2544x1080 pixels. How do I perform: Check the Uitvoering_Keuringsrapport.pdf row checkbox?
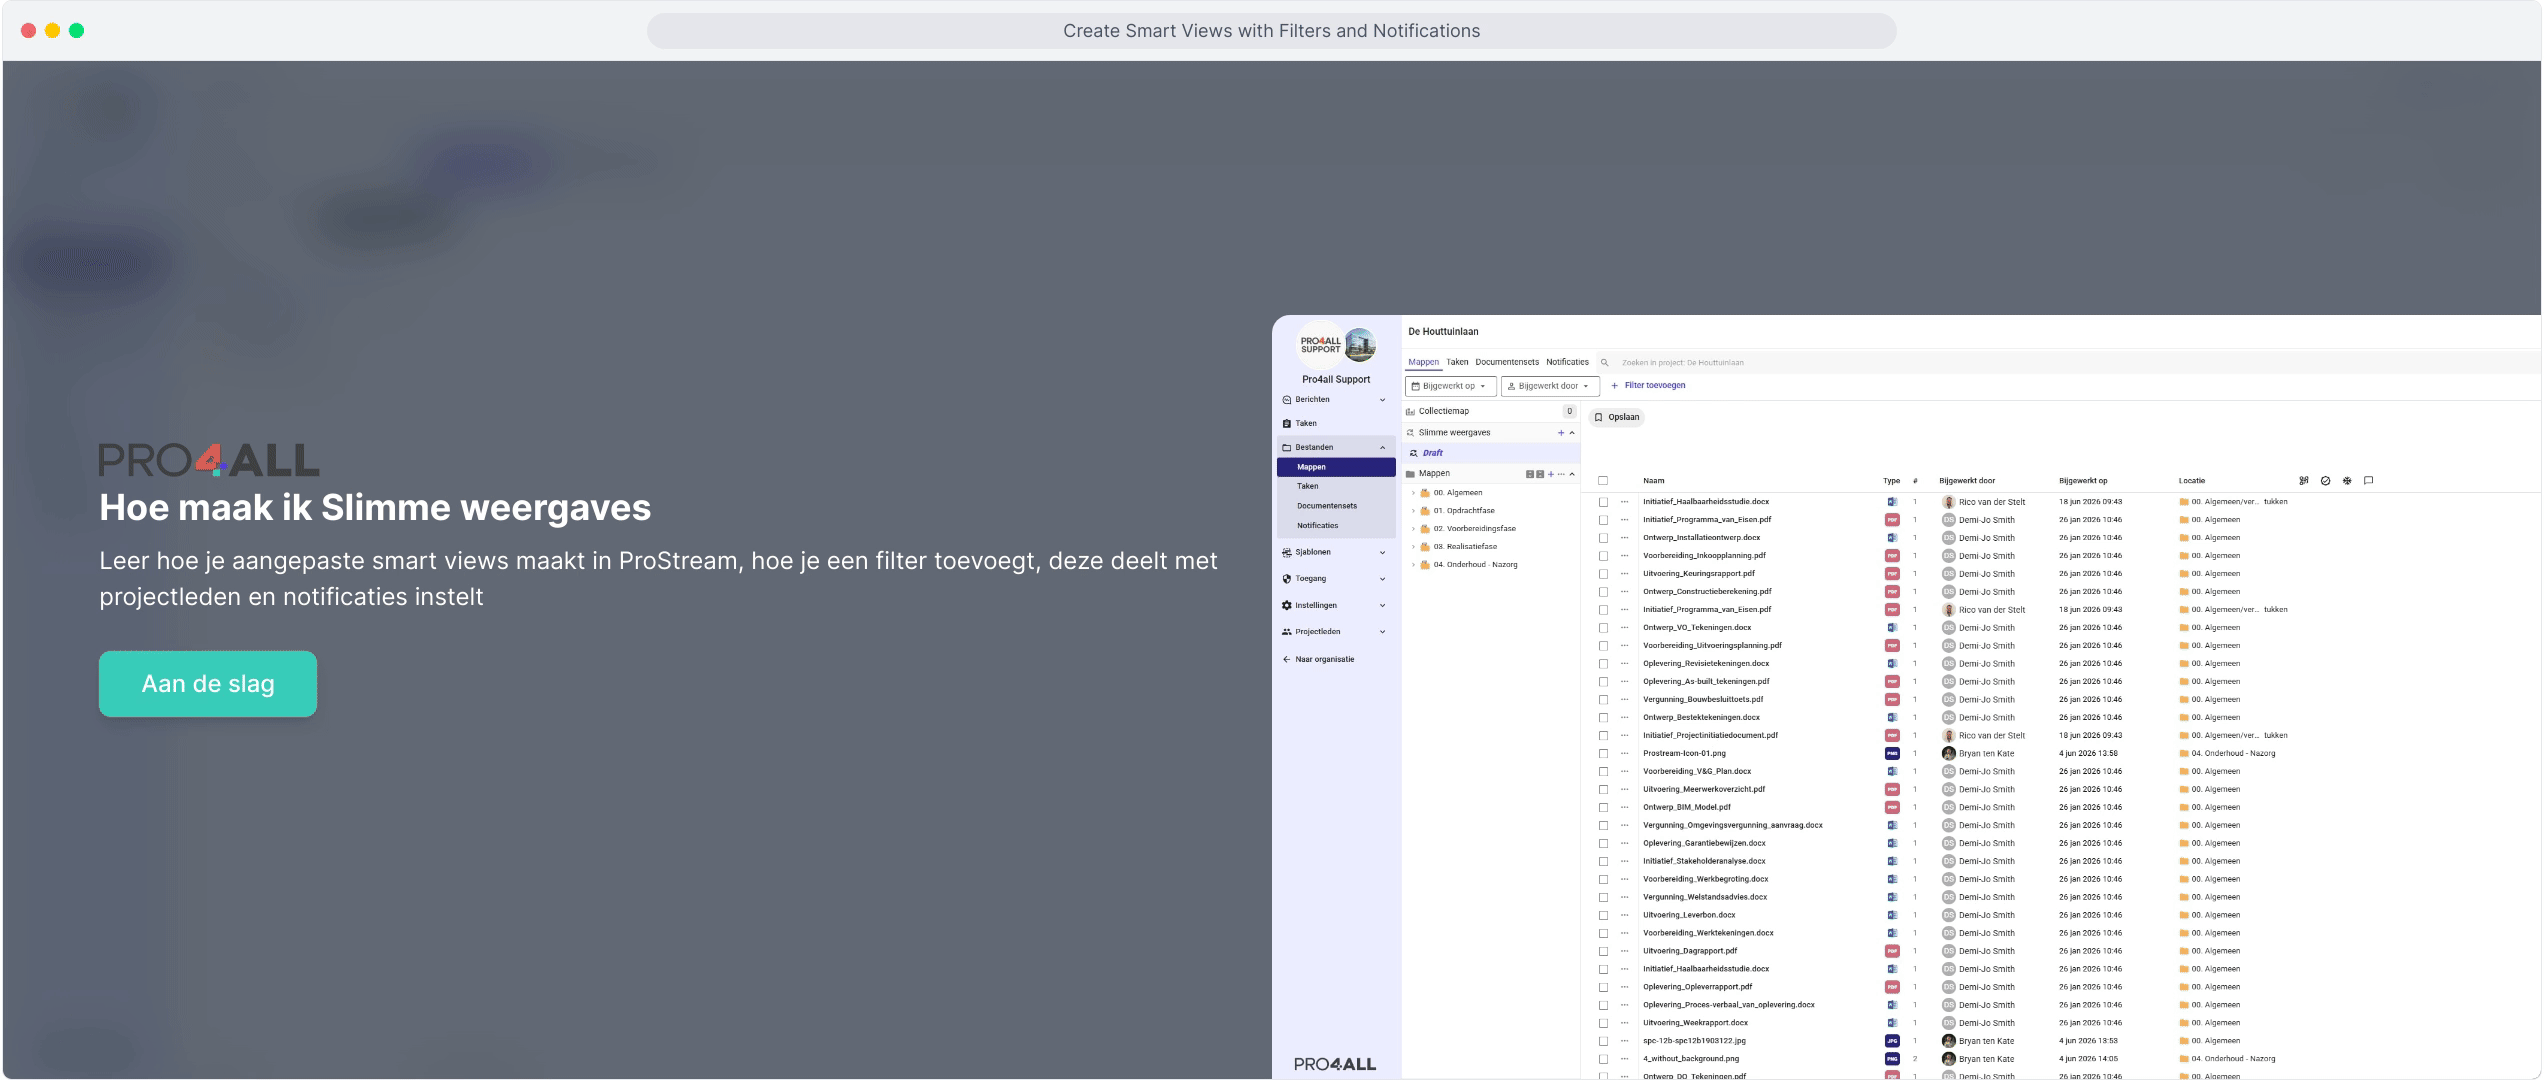point(1603,575)
